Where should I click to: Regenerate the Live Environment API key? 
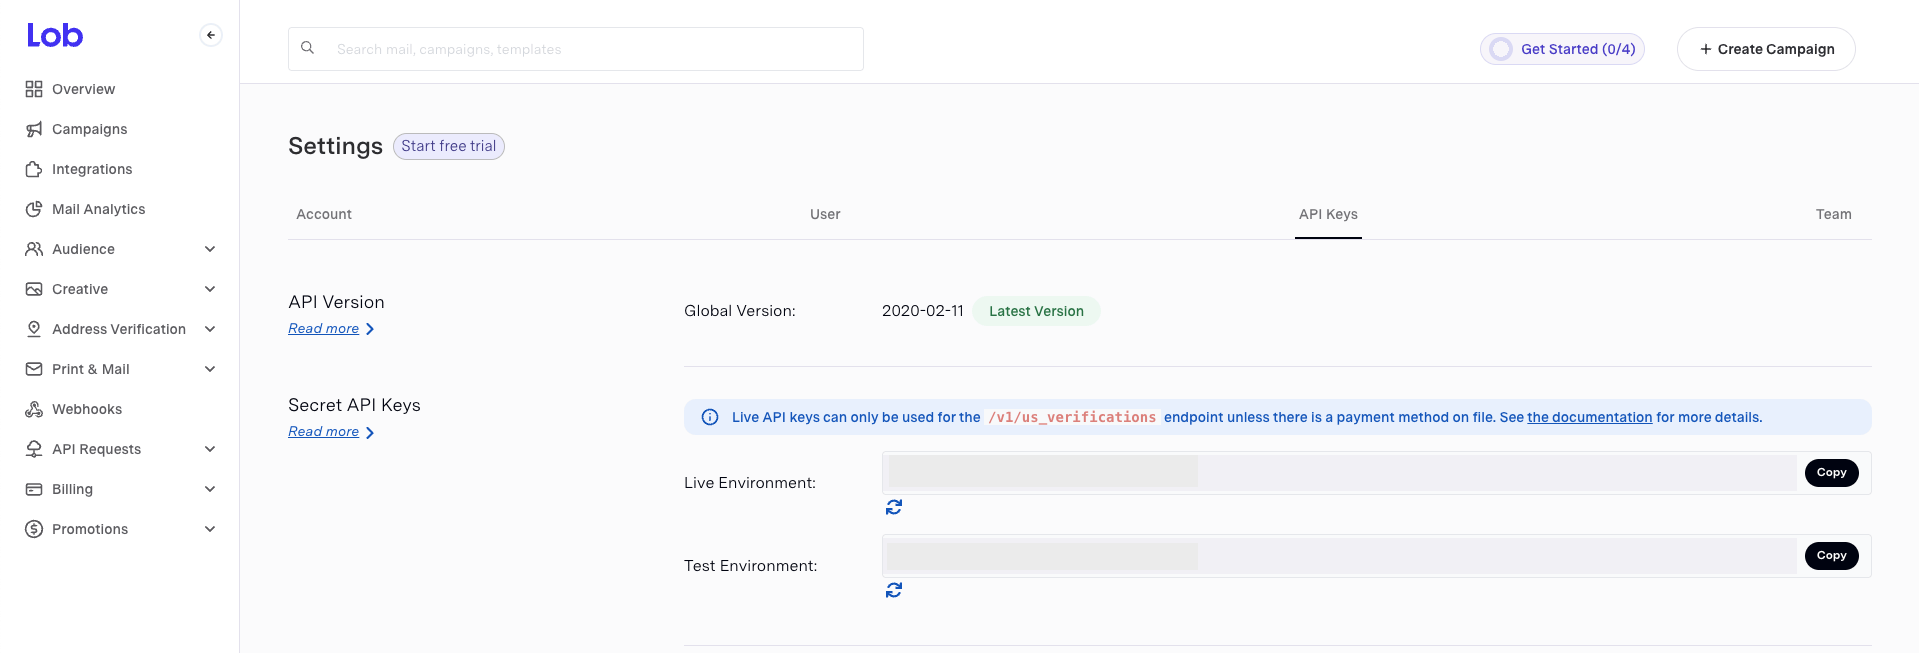pos(894,507)
